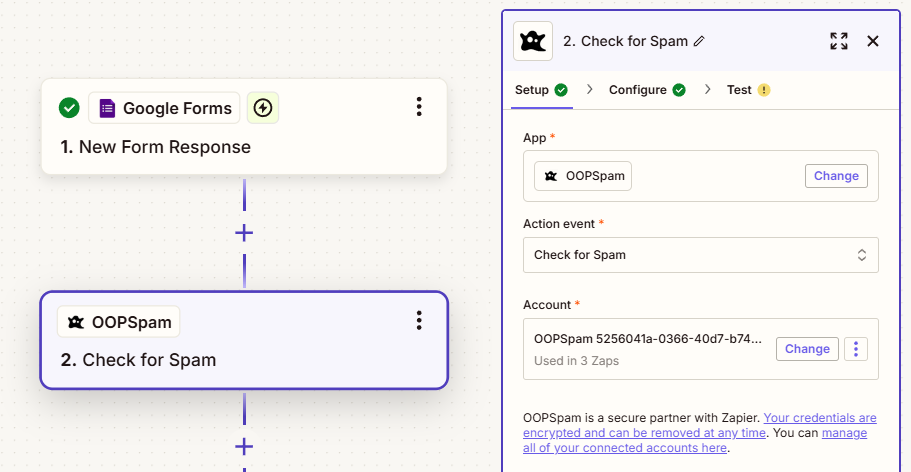
Task: Click the account name OOPSpam 5256041a text
Action: 648,339
